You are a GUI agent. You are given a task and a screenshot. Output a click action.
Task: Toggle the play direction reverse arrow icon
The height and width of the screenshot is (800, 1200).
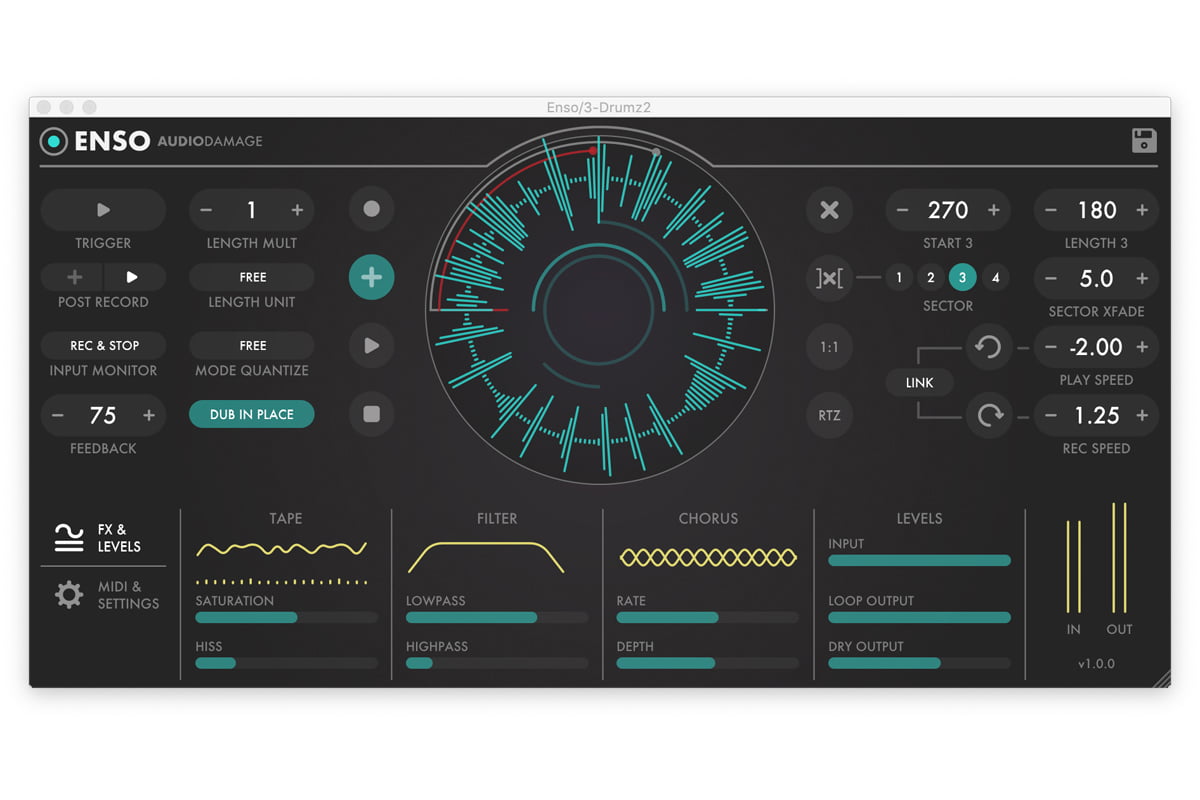click(x=988, y=347)
